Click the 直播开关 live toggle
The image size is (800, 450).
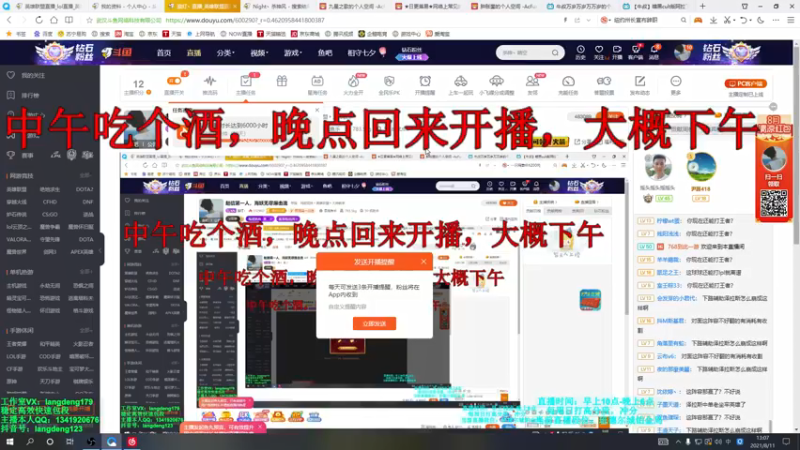pos(174,85)
